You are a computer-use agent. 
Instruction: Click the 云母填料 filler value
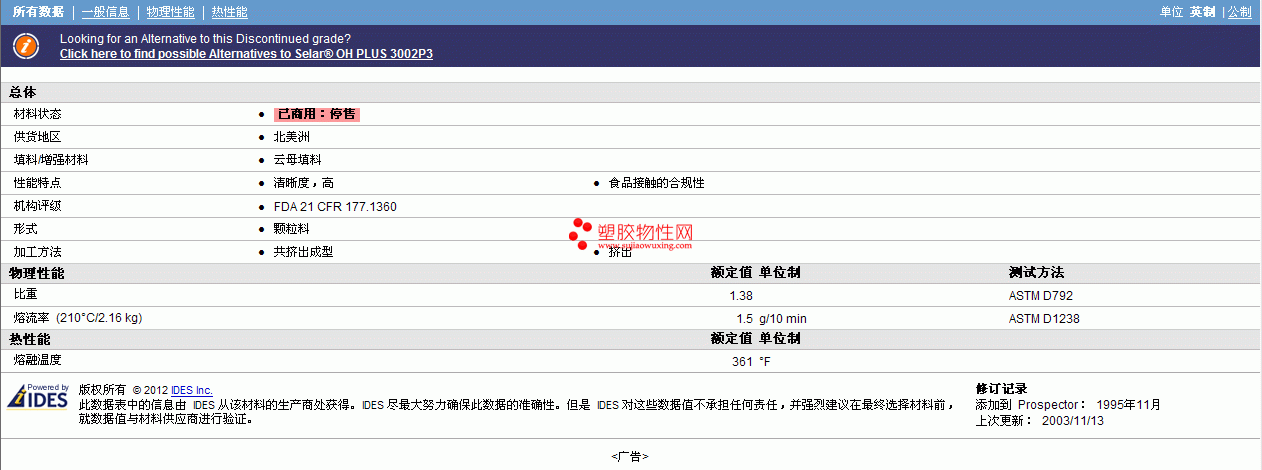tap(297, 160)
